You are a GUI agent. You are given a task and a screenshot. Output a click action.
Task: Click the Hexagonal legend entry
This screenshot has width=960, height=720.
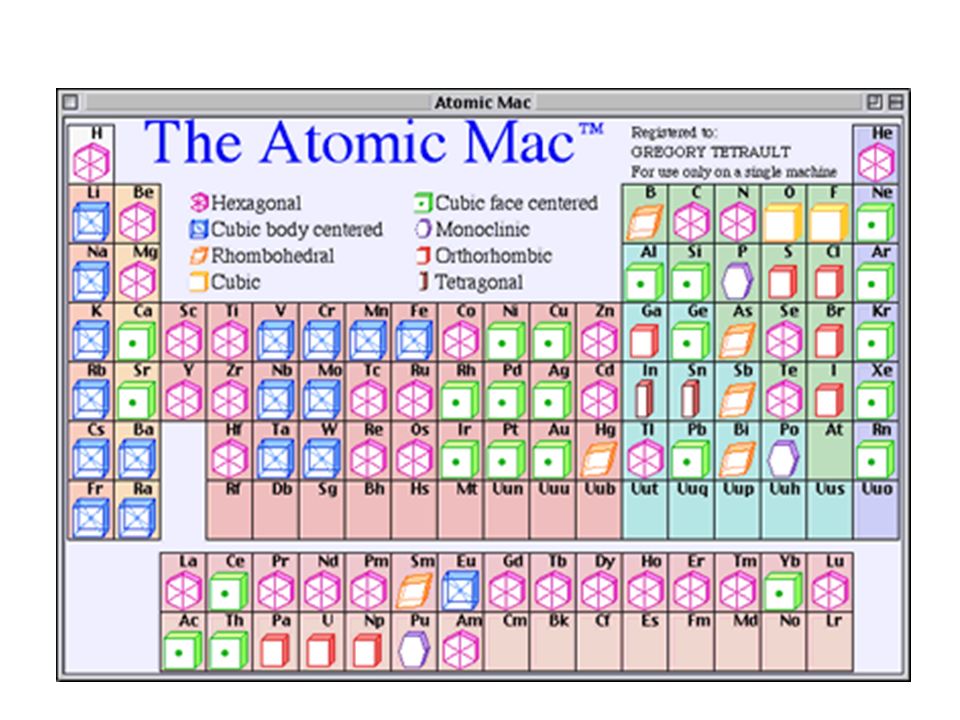coord(246,203)
